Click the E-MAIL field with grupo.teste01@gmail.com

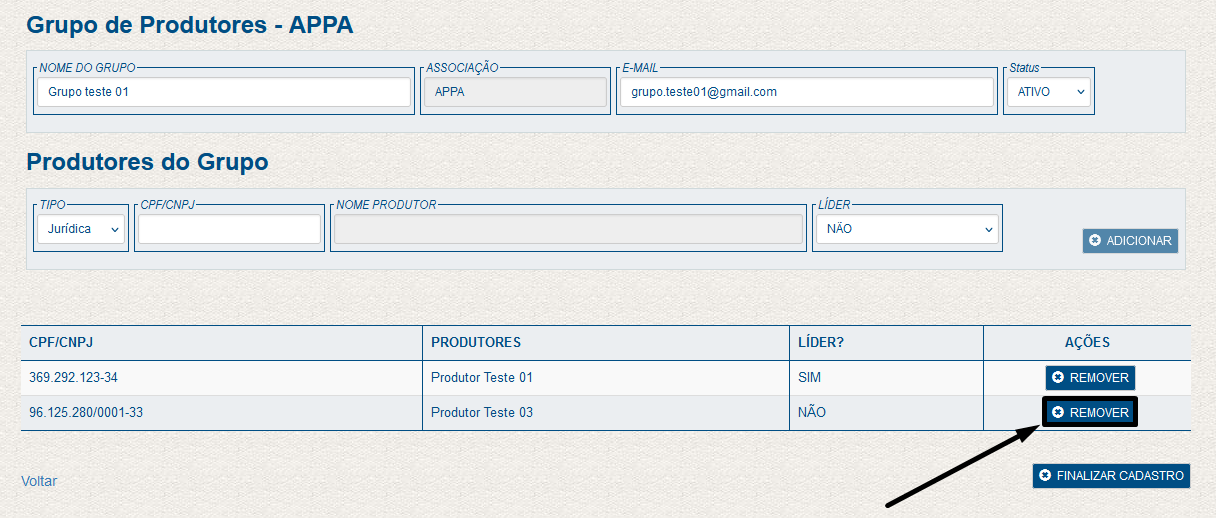click(806, 92)
